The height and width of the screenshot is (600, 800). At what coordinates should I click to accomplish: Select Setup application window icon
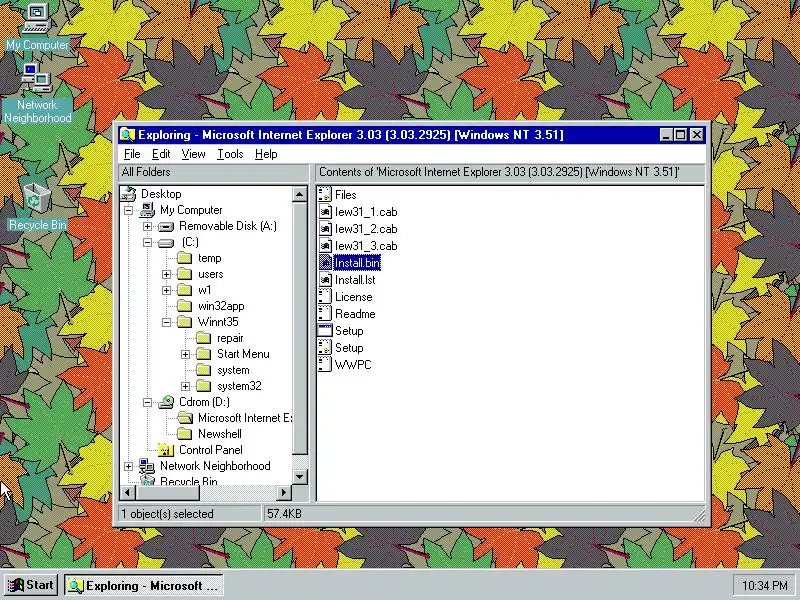(x=325, y=331)
